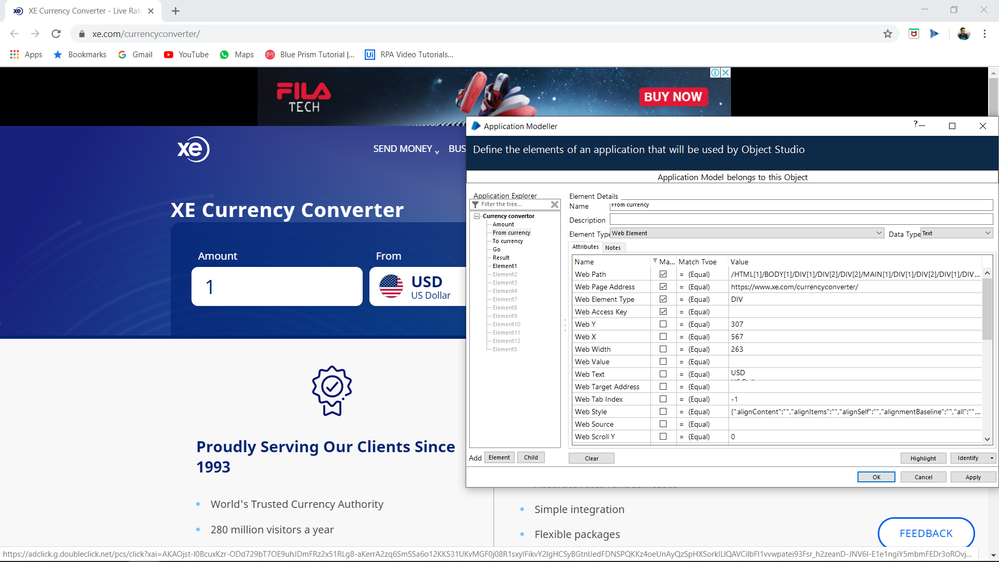Clear the Application Explorer tree filter
Viewport: 999px width, 562px height.
coord(554,205)
